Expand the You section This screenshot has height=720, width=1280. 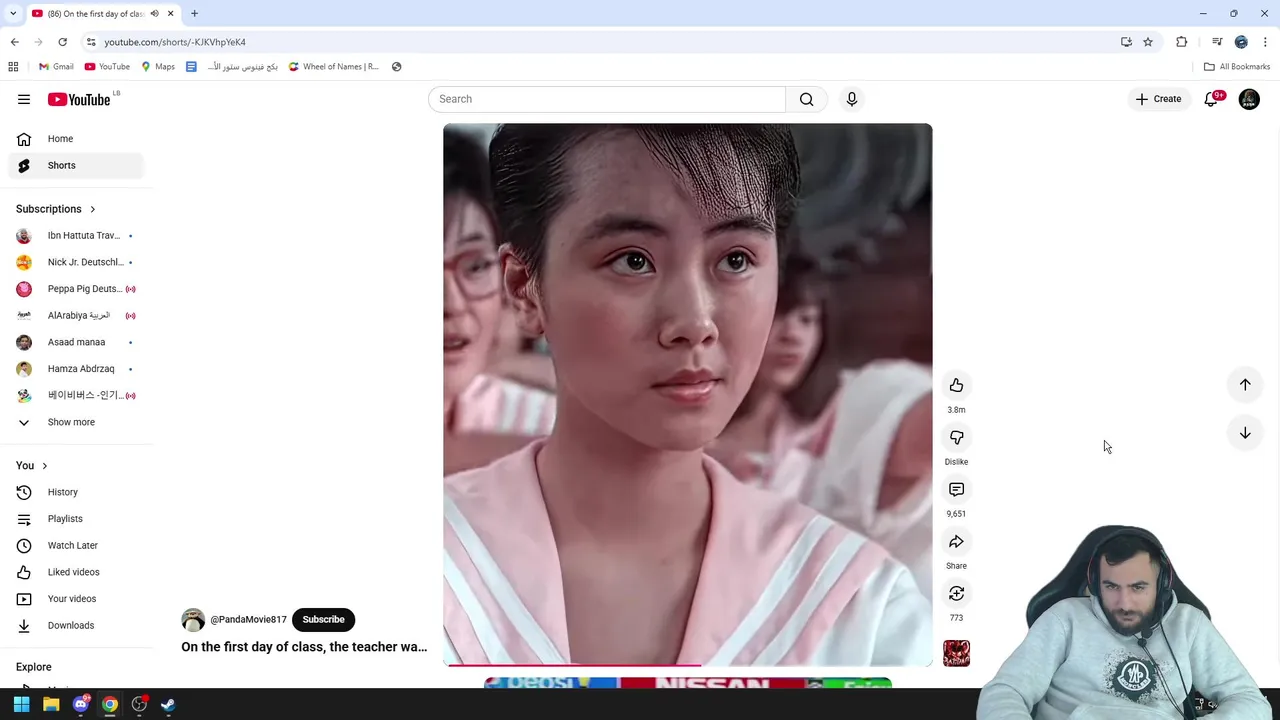[32, 466]
